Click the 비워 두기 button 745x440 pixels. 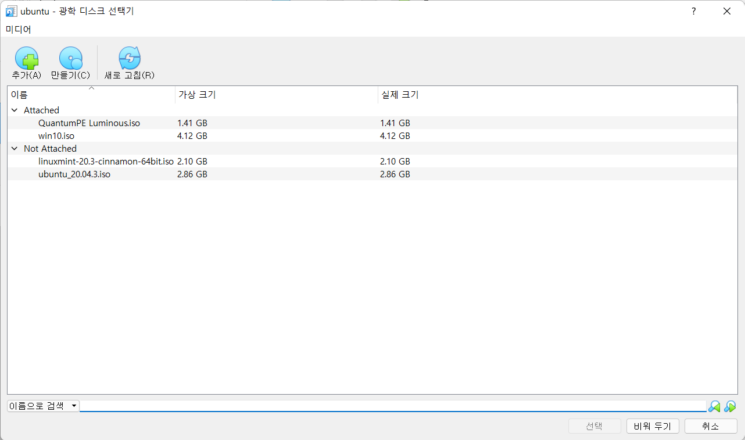(653, 426)
